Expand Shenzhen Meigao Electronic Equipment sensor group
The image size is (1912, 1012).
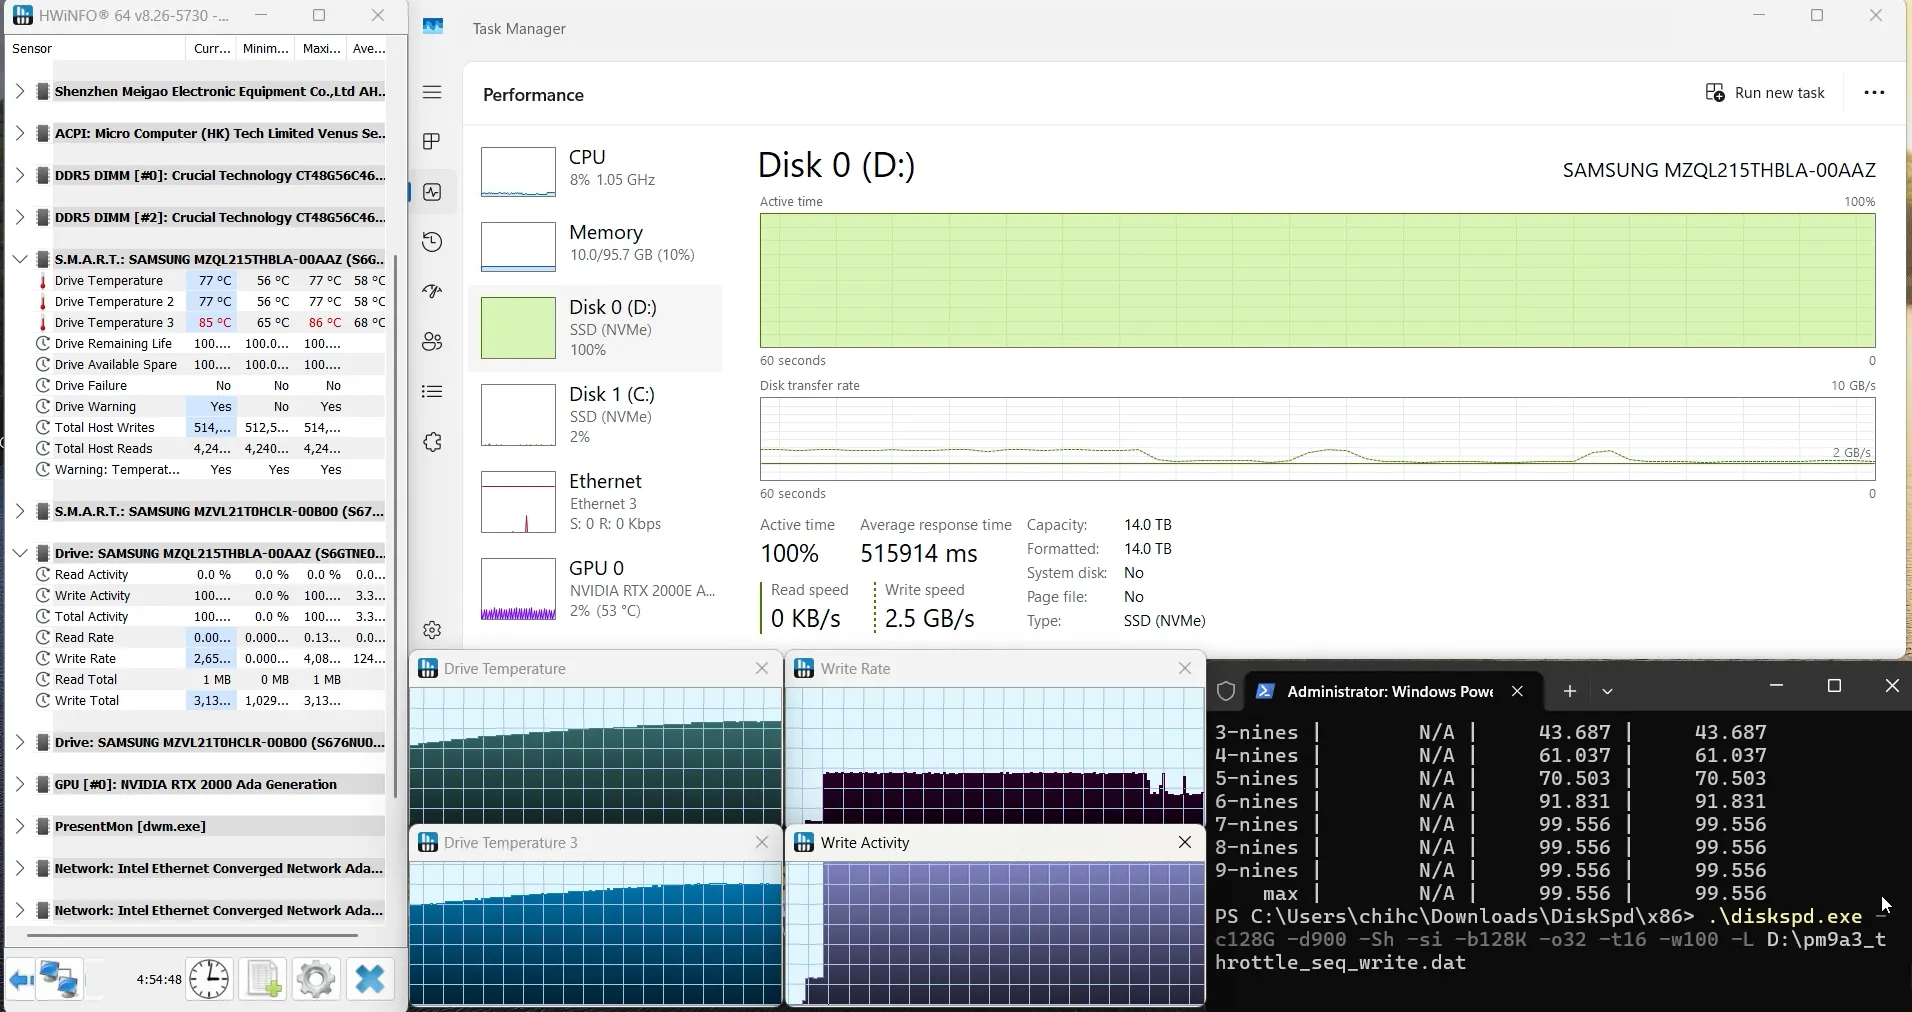pyautogui.click(x=19, y=91)
